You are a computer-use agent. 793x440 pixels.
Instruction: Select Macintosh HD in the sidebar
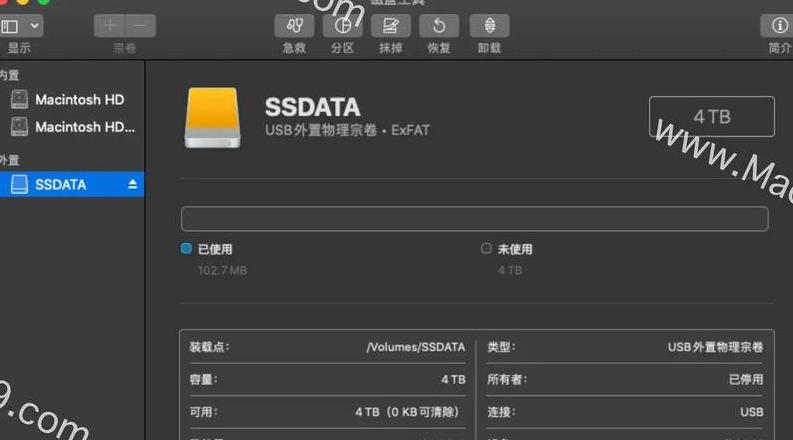pos(79,100)
